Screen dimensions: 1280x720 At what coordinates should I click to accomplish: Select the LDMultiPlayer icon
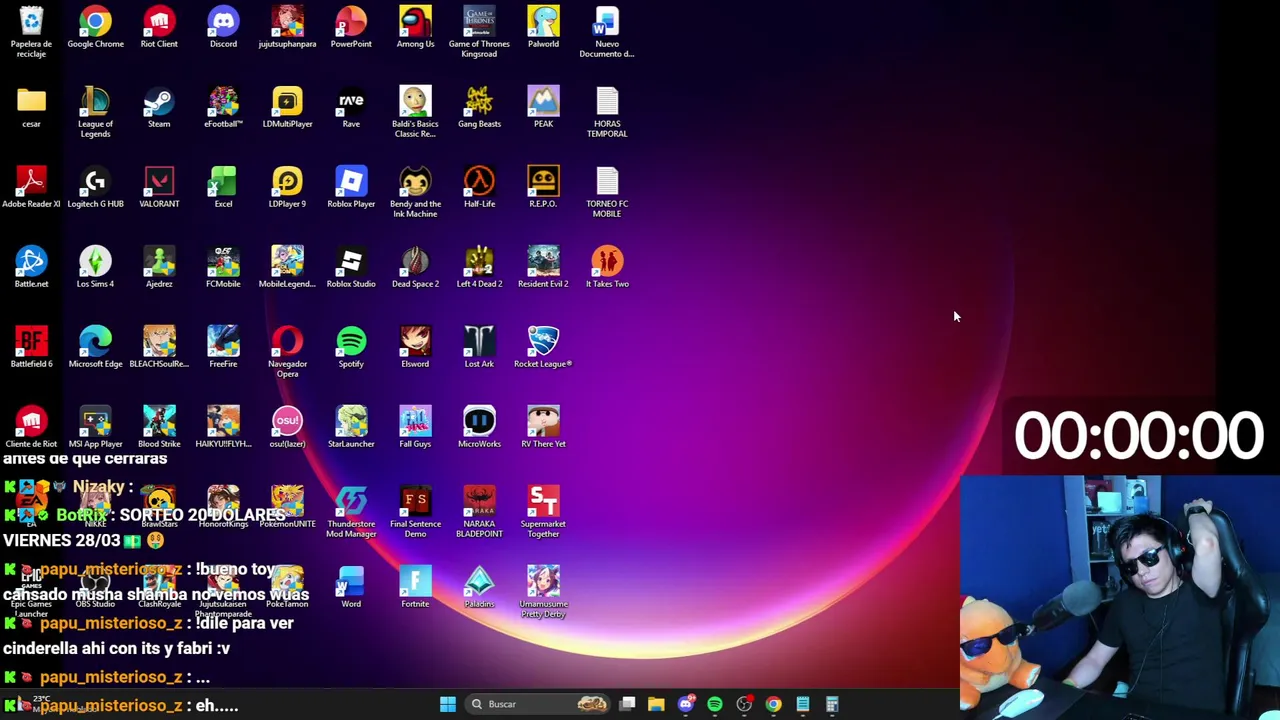[x=287, y=107]
